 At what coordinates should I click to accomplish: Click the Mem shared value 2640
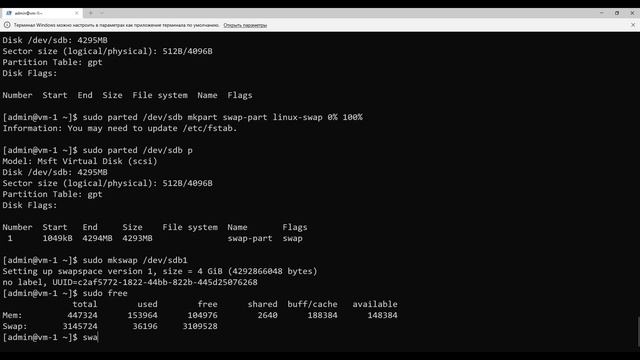coord(267,315)
